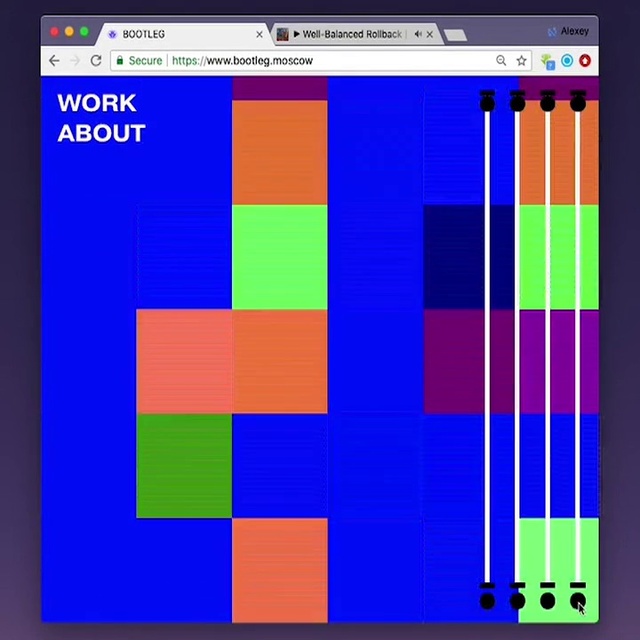Screen dimensions: 640x640
Task: Click the red extension icon in the toolbar
Action: pos(584,61)
